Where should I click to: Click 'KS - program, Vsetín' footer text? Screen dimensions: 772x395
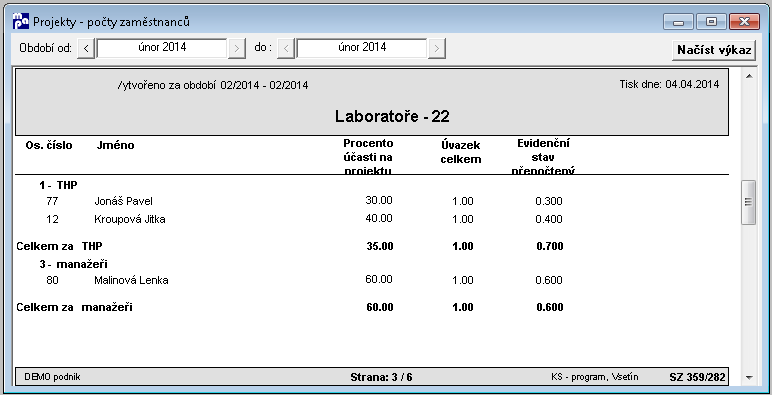tap(595, 377)
